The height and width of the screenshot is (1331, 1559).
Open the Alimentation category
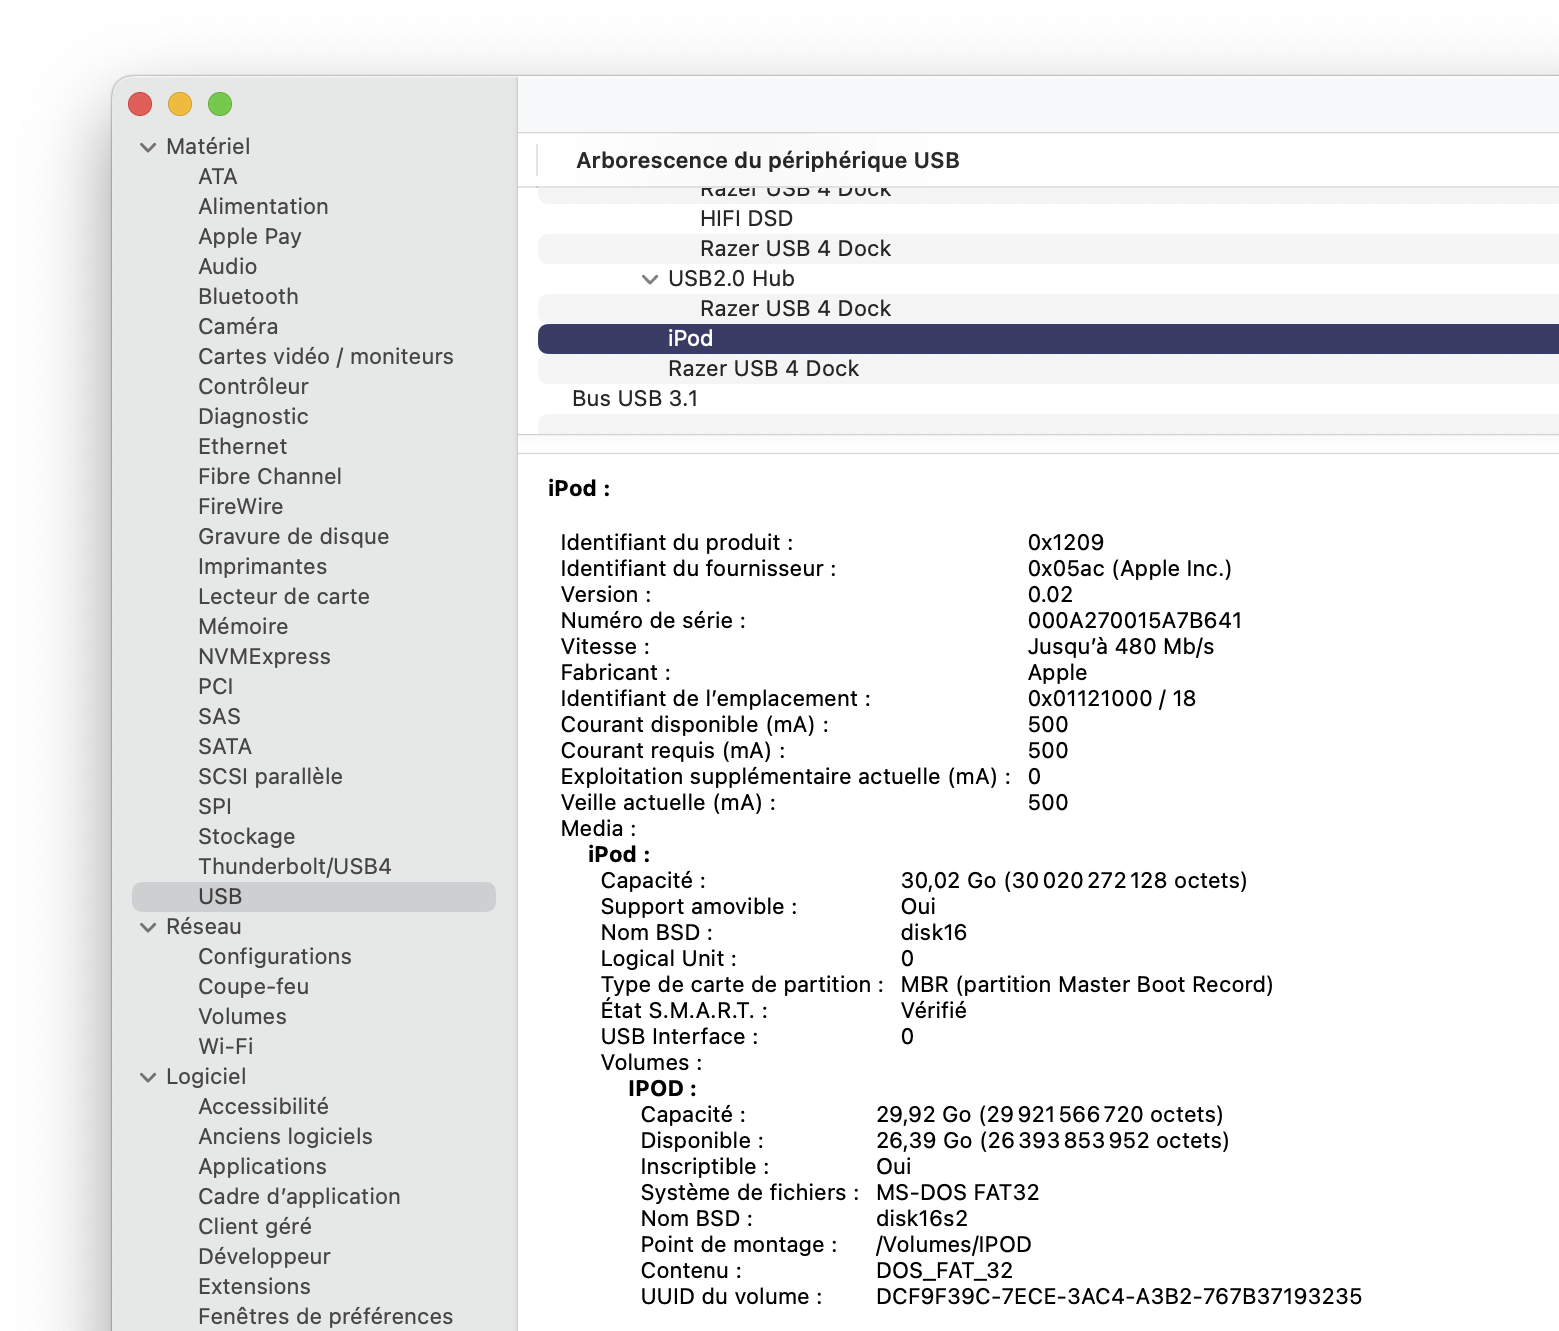263,207
